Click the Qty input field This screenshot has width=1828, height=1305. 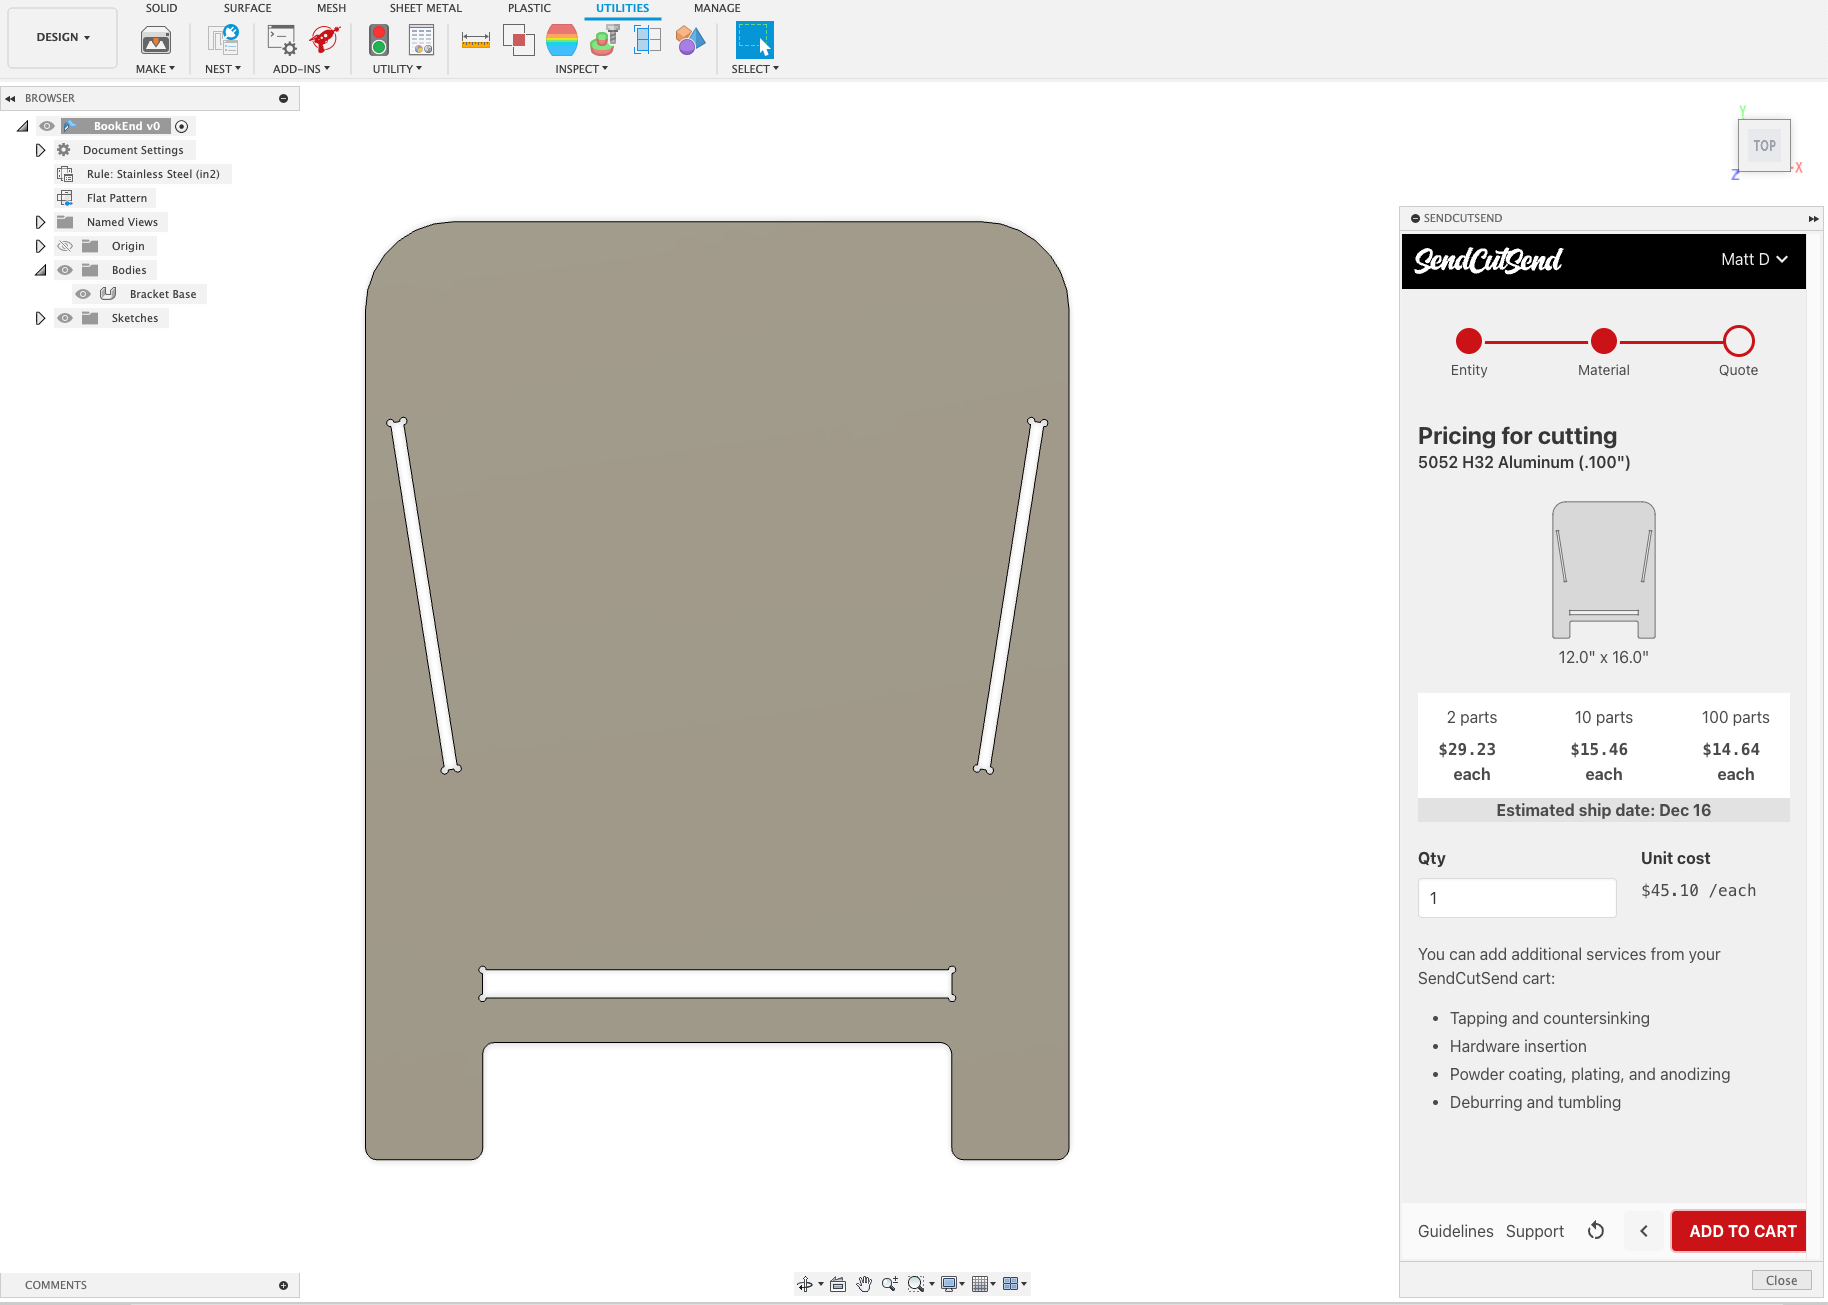(1517, 898)
